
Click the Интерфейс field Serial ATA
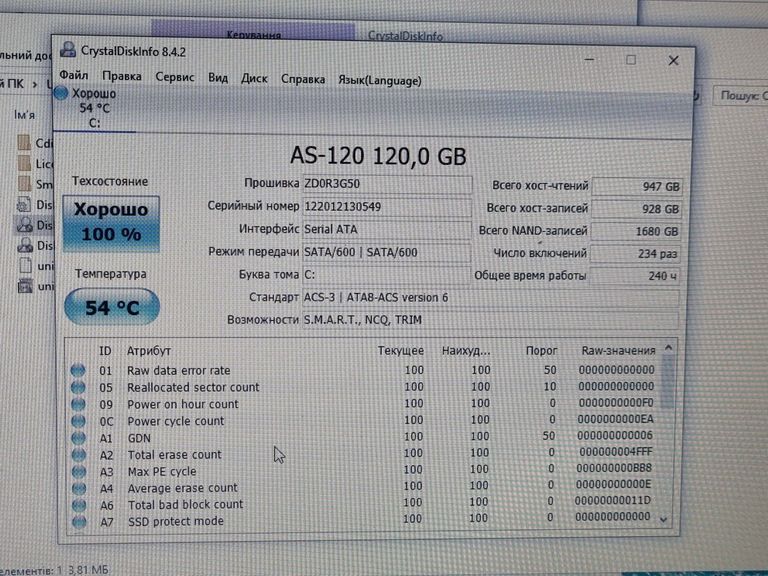[387, 229]
